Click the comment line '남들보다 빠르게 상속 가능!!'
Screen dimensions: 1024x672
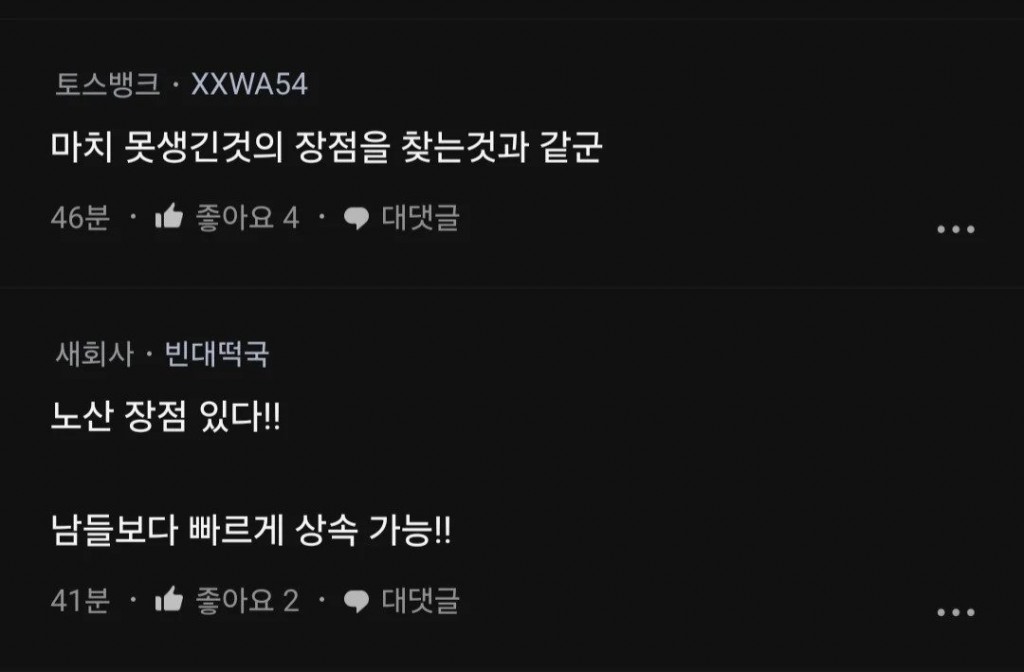click(x=251, y=530)
